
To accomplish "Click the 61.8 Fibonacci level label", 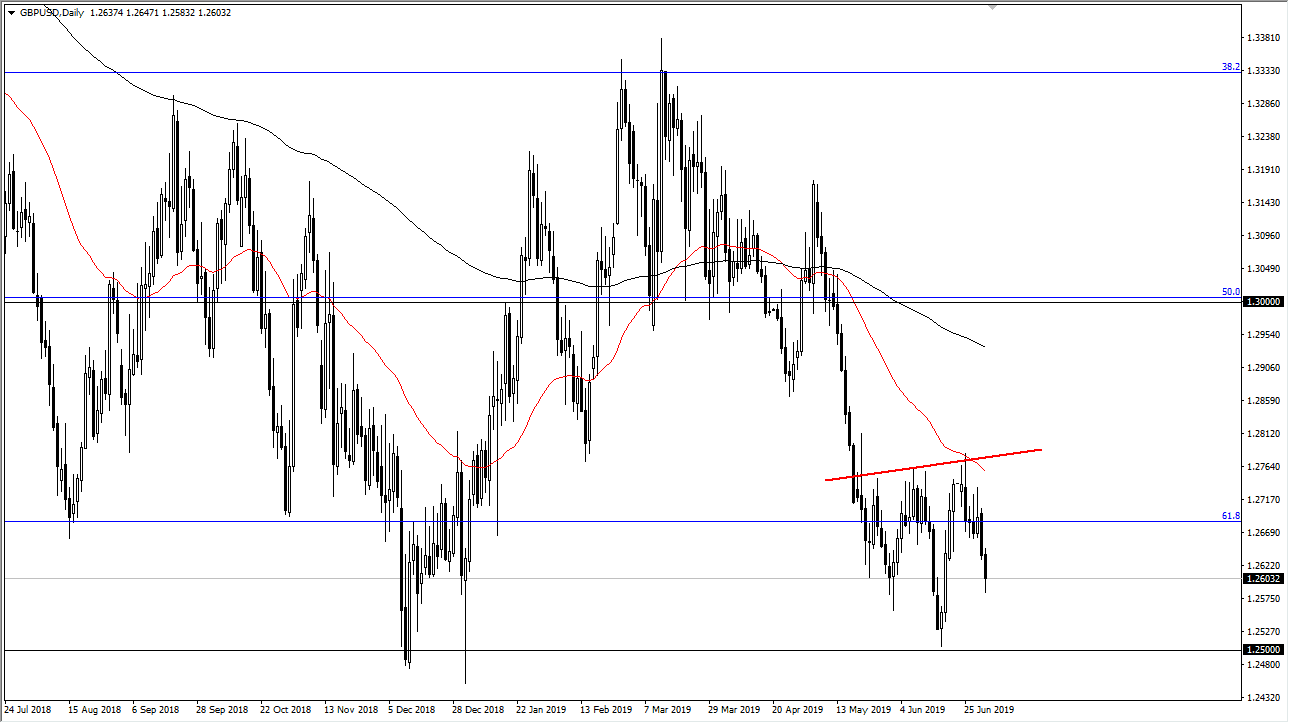I will click(x=1230, y=516).
